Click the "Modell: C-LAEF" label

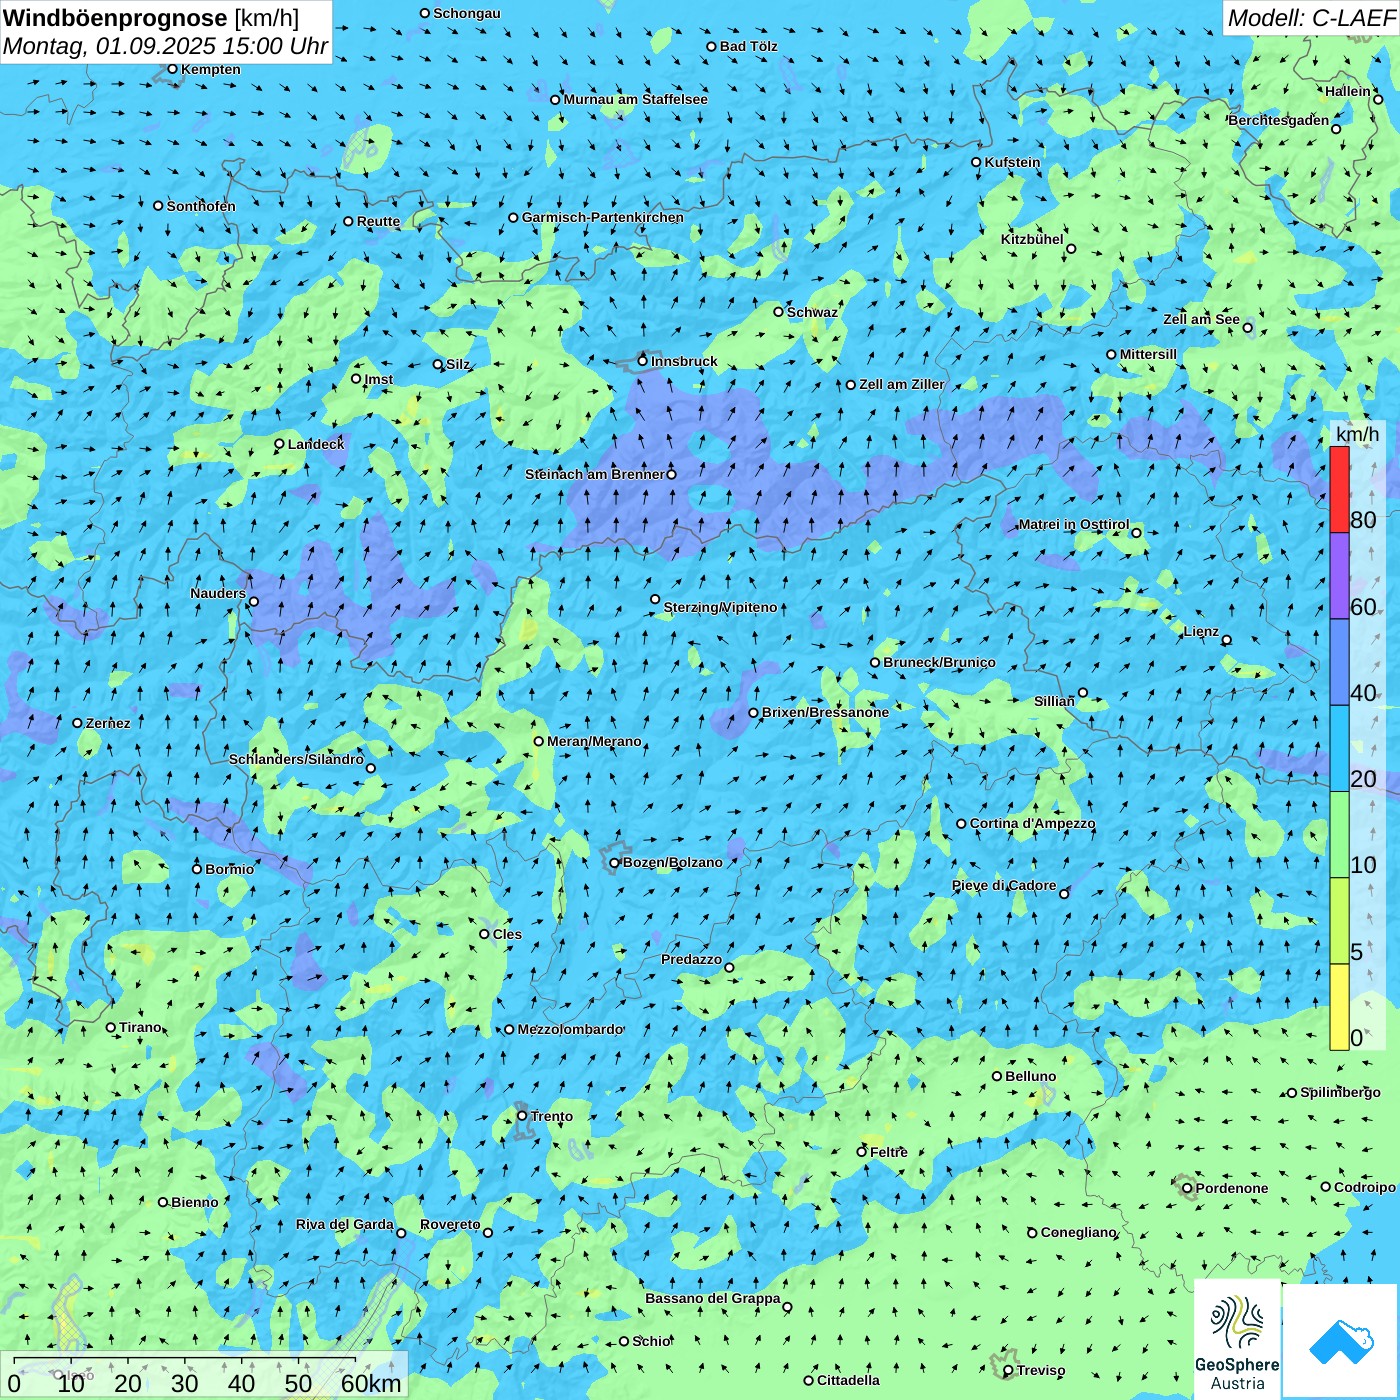coord(1311,18)
